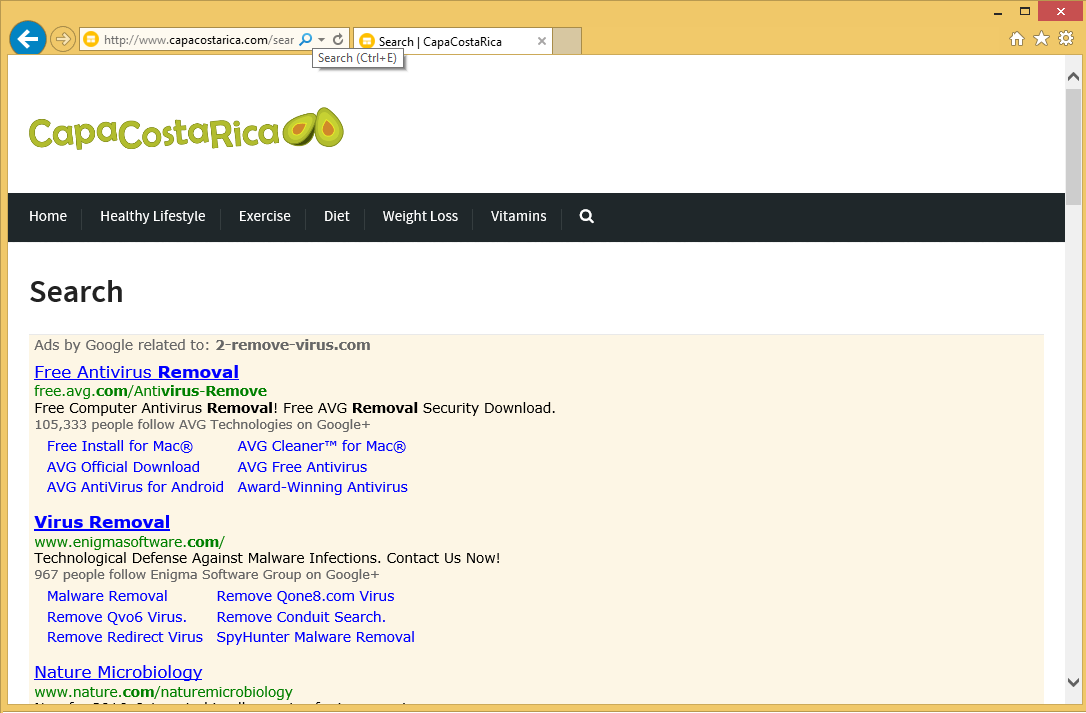Refresh the current page
Screen dimensions: 1086x713
[338, 41]
